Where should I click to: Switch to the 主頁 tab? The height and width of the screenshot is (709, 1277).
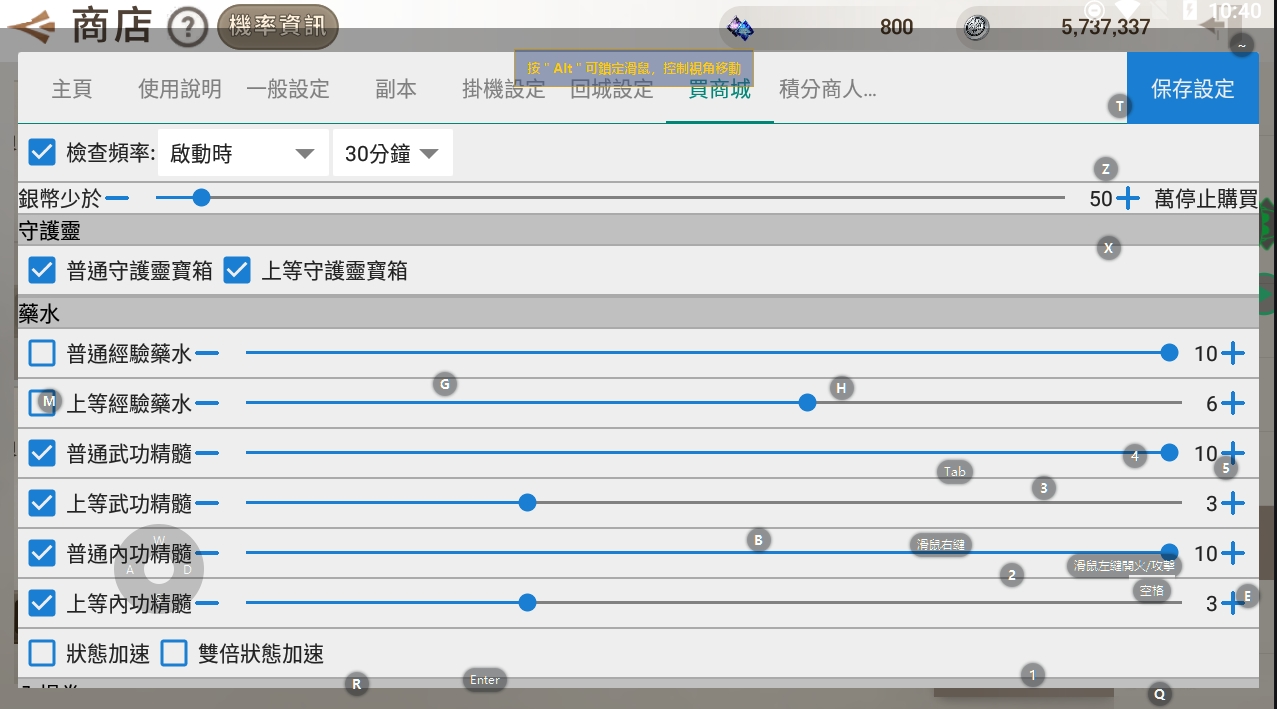[x=71, y=88]
